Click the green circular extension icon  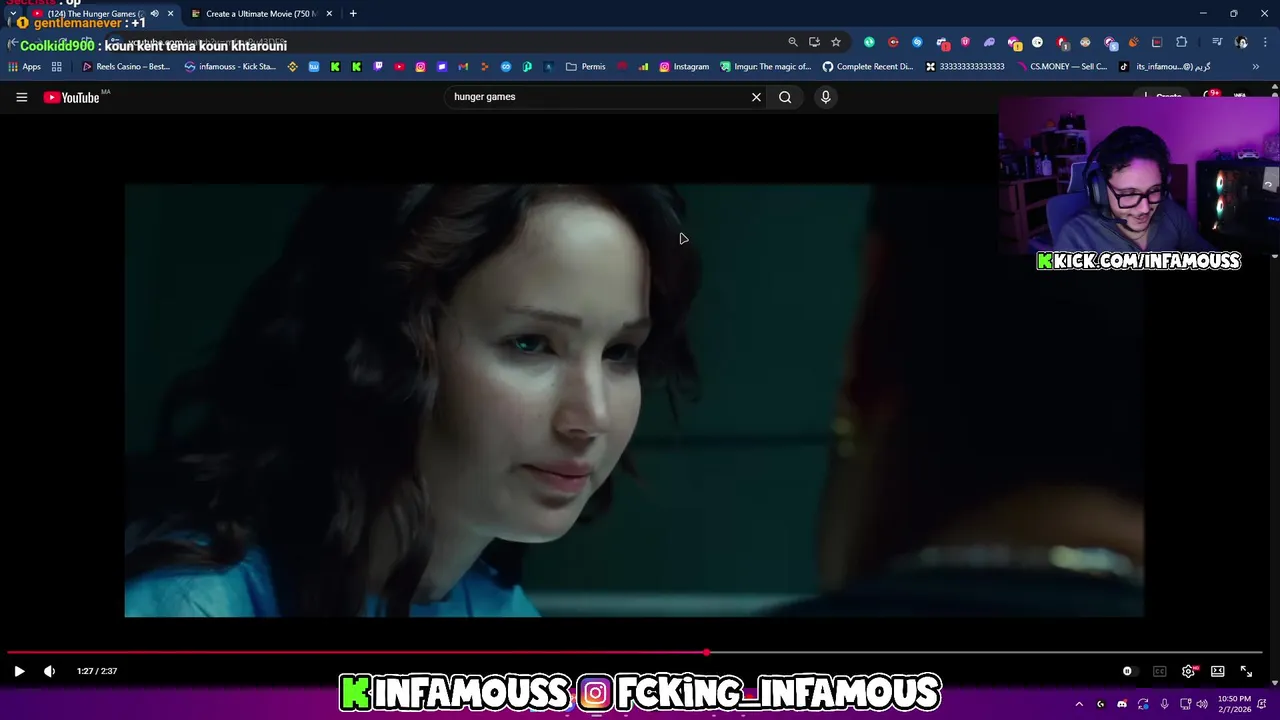(869, 42)
